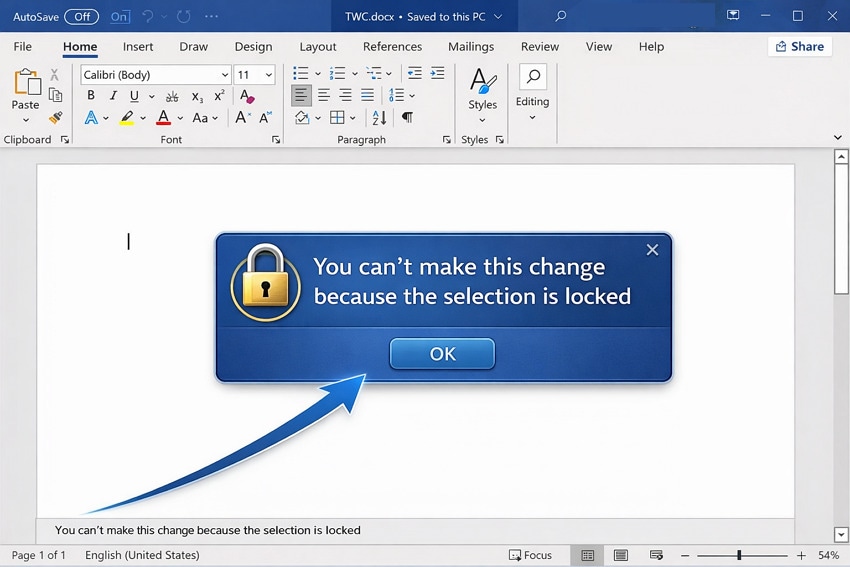Open the Paragraph dialog launcher
Image resolution: width=850 pixels, height=567 pixels.
(x=447, y=140)
